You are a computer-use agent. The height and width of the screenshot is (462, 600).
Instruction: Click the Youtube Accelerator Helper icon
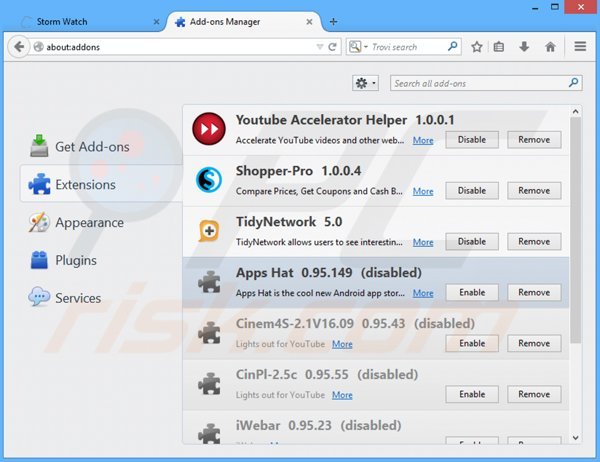tap(209, 129)
